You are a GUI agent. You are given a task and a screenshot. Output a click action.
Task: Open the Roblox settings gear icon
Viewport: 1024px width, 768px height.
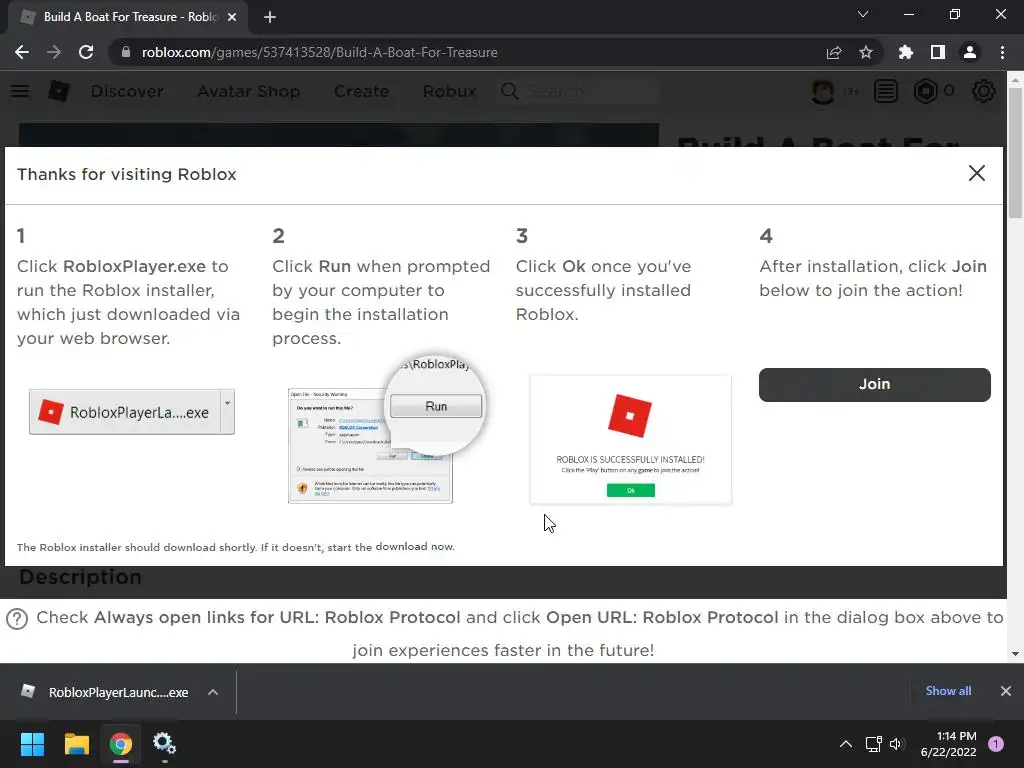[984, 91]
